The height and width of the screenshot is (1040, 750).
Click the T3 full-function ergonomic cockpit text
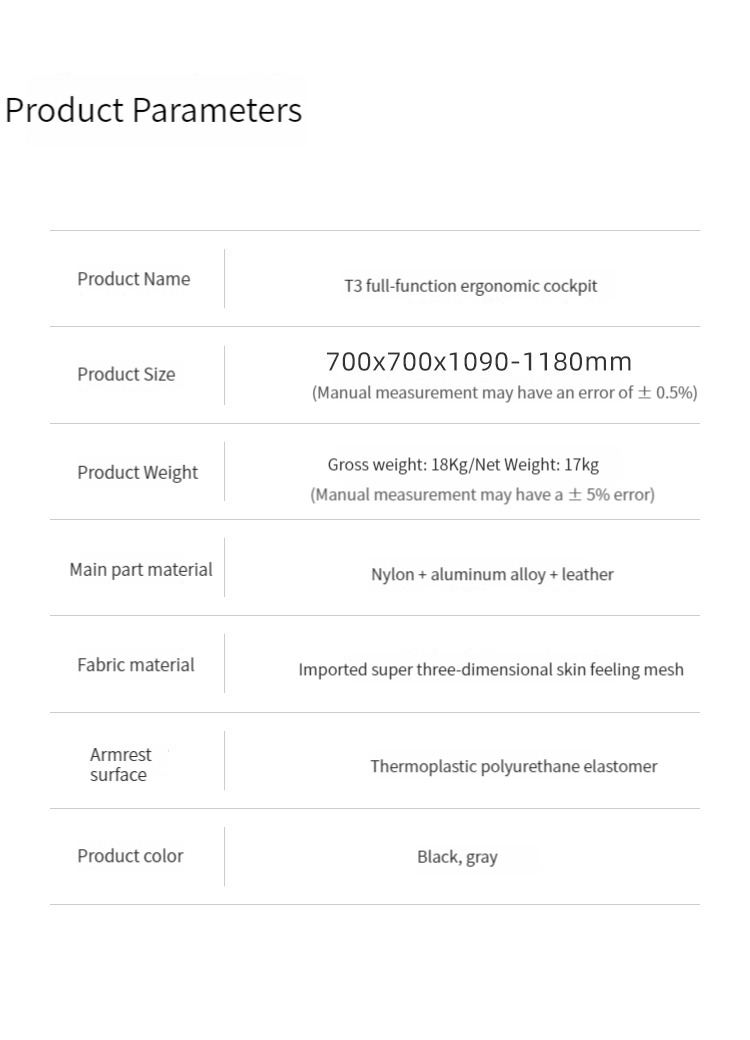[x=470, y=286]
